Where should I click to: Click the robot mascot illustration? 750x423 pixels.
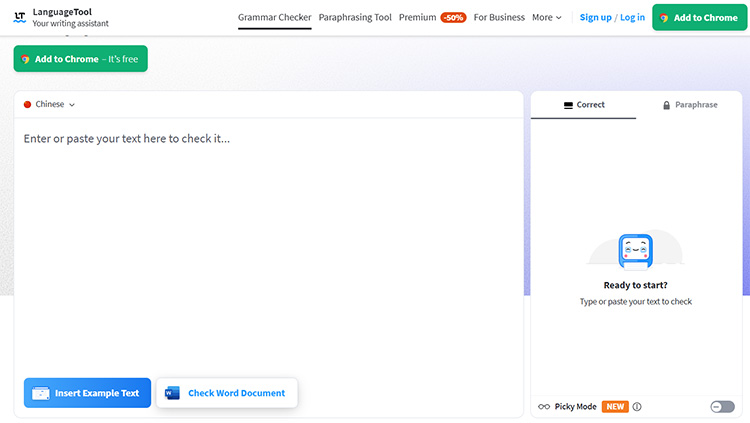[635, 251]
